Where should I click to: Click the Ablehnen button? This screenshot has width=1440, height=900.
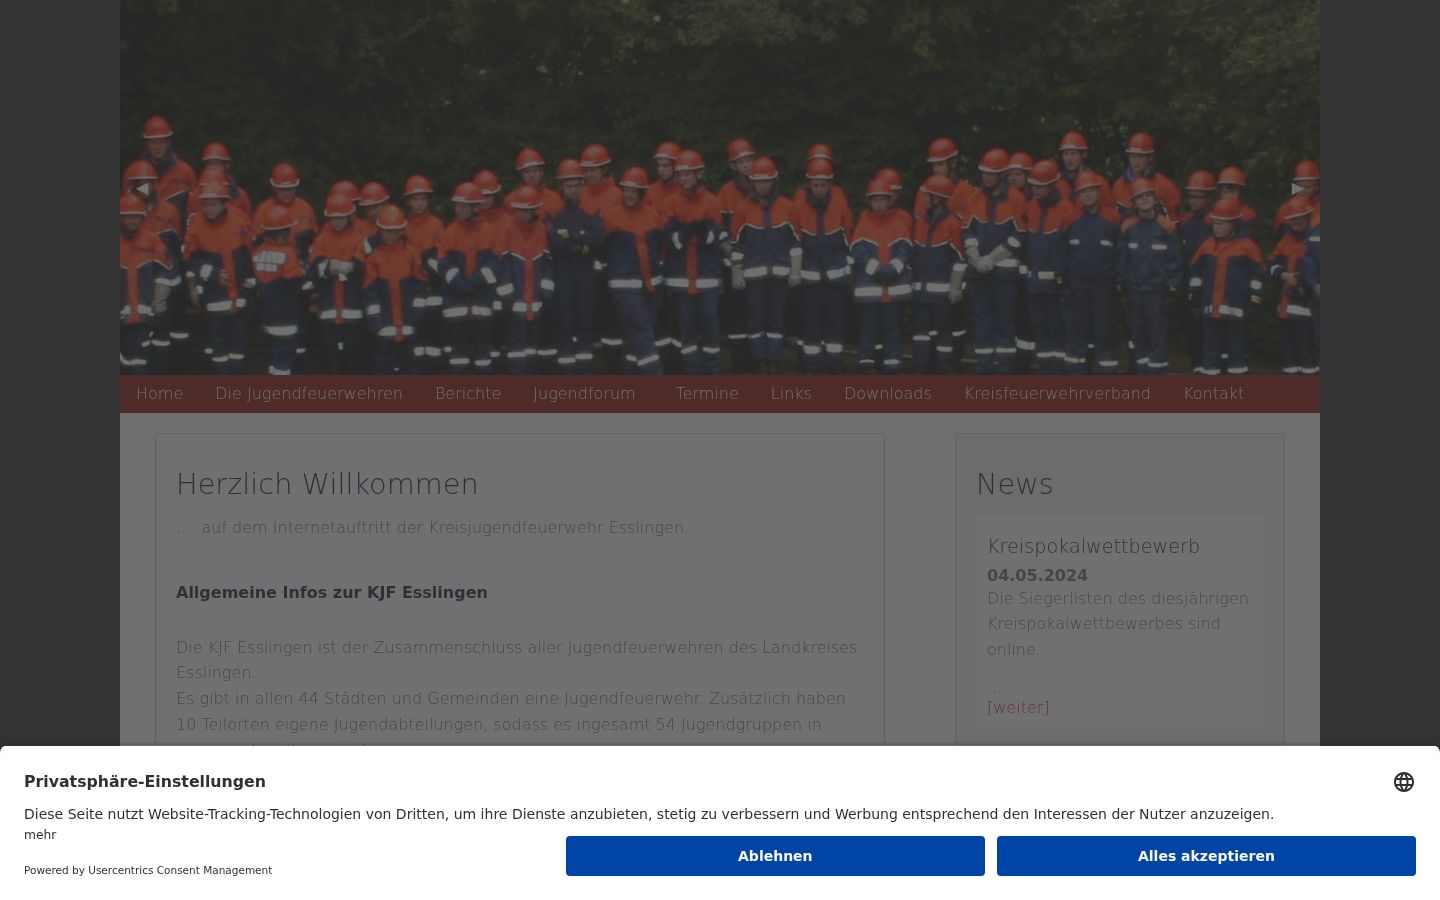775,856
